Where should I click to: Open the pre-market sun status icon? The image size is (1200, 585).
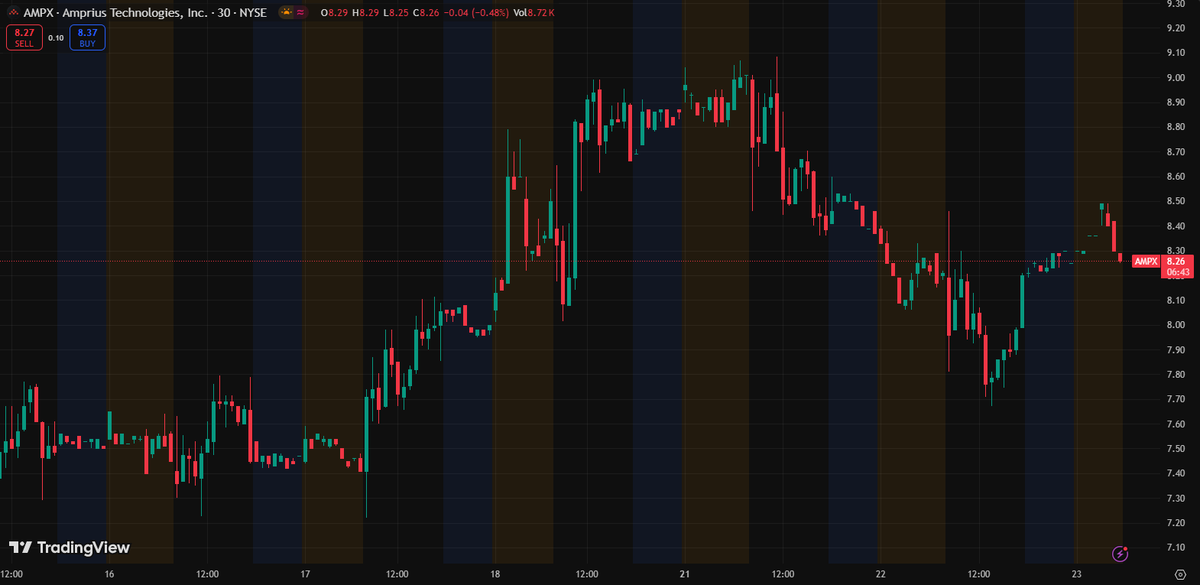(286, 12)
